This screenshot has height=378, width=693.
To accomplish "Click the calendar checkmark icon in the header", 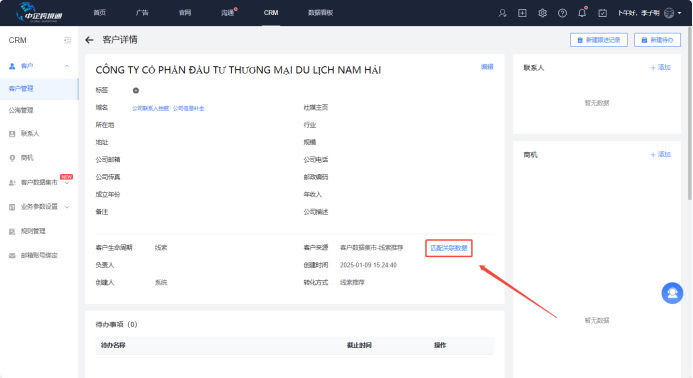I will (x=602, y=13).
